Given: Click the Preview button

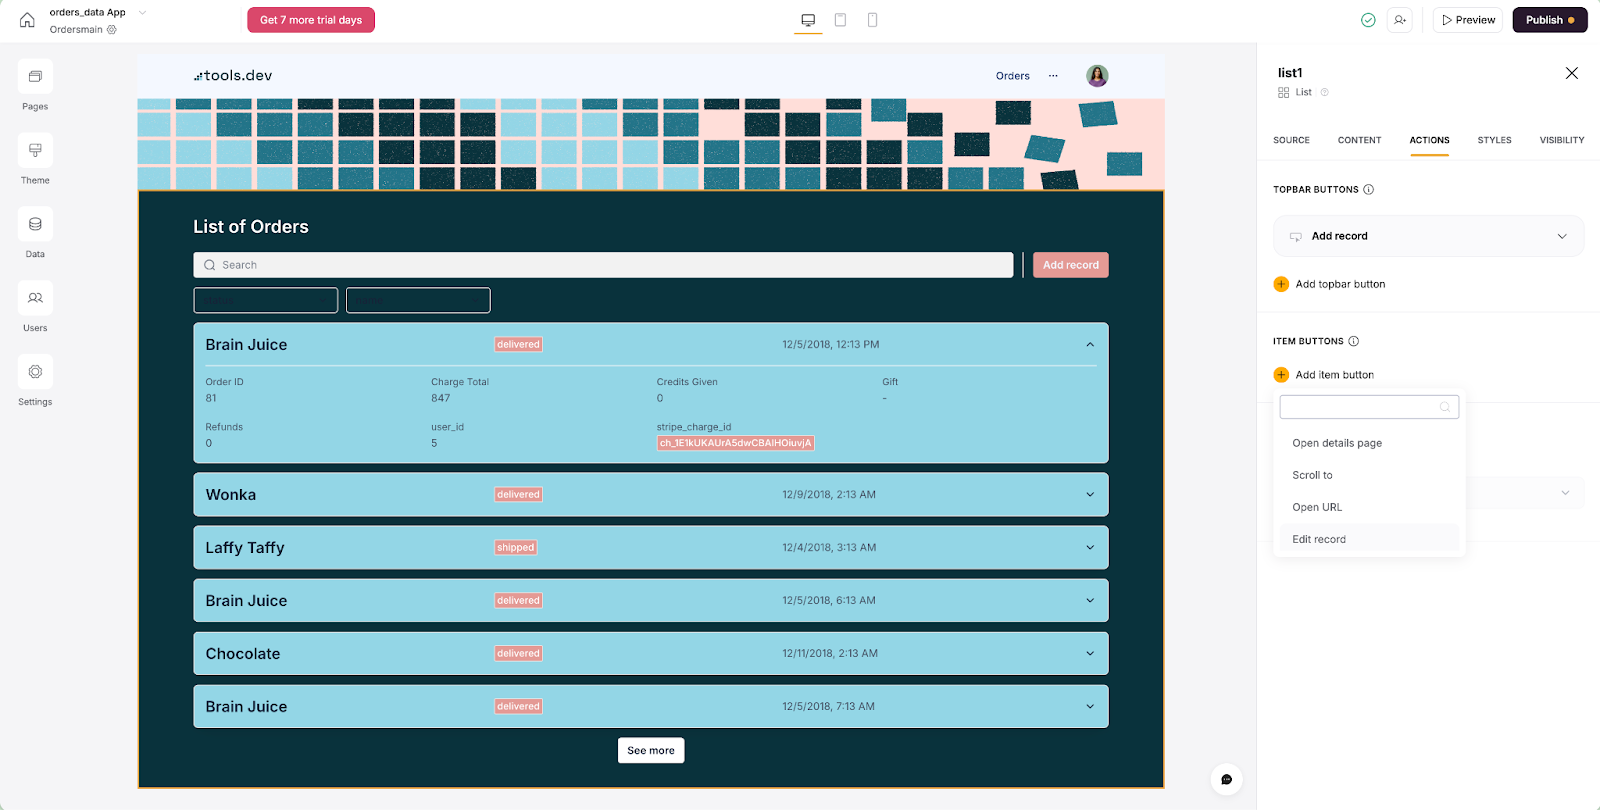Looking at the screenshot, I should point(1467,20).
